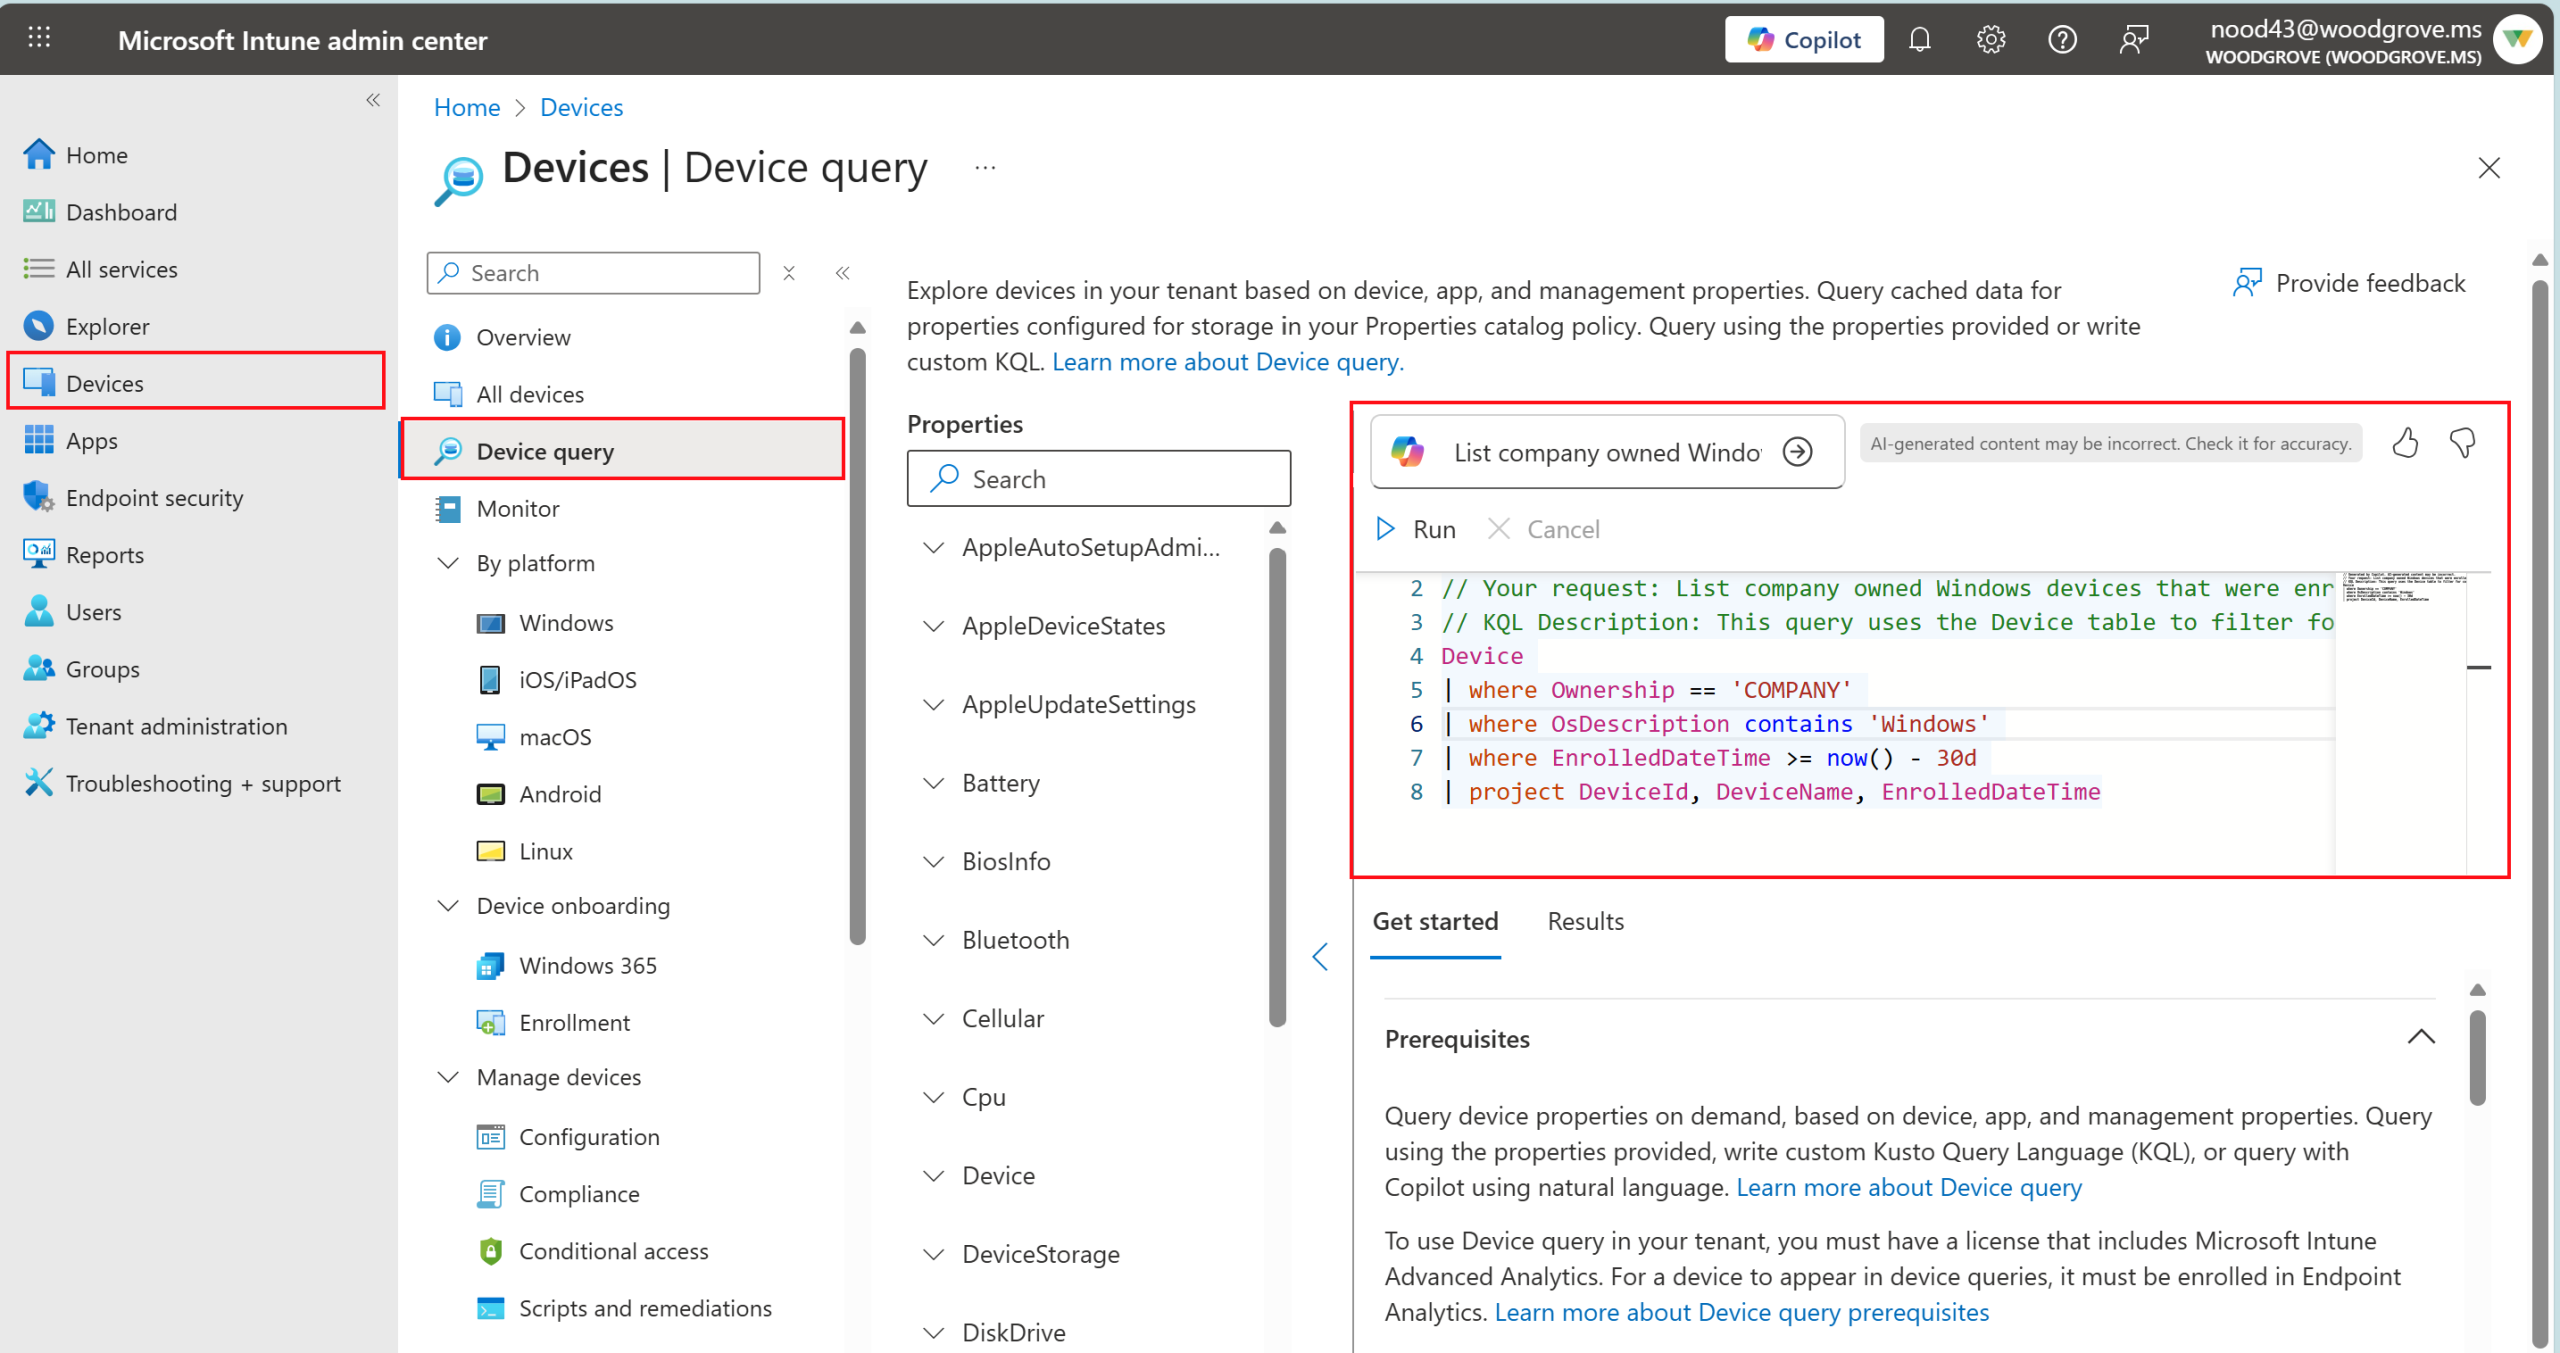Collapse the Properties pane arrow
This screenshot has width=2560, height=1353.
(1320, 957)
